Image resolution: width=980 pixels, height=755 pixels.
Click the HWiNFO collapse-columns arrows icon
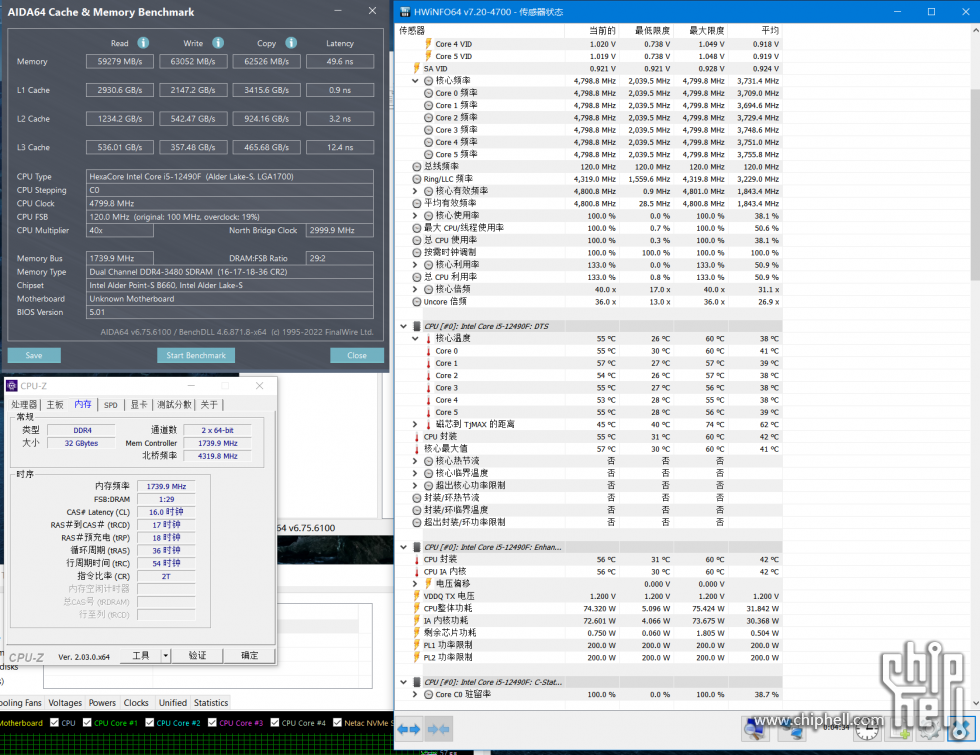click(438, 729)
